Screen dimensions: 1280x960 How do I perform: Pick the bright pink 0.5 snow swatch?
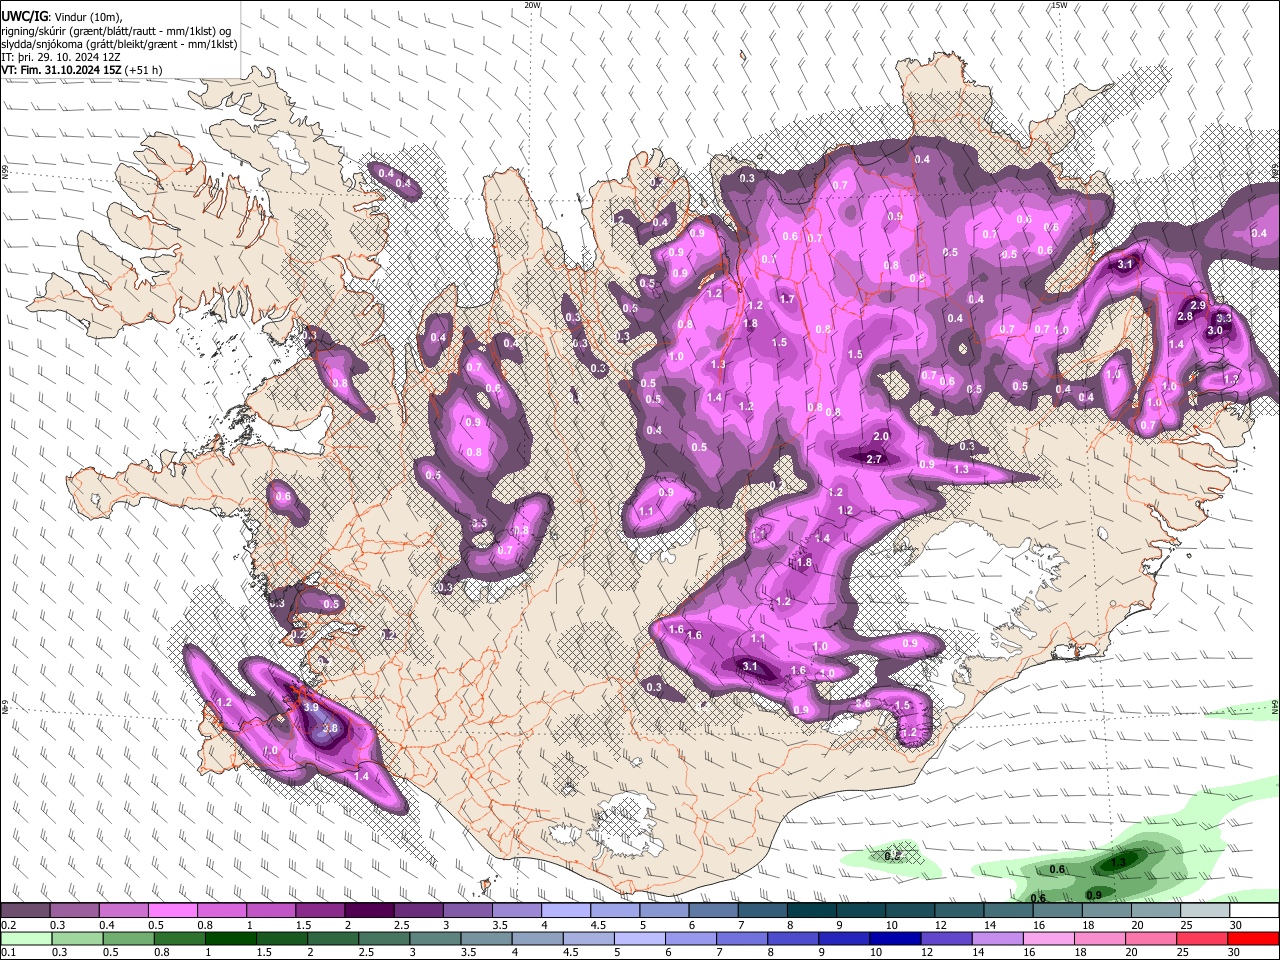point(172,911)
